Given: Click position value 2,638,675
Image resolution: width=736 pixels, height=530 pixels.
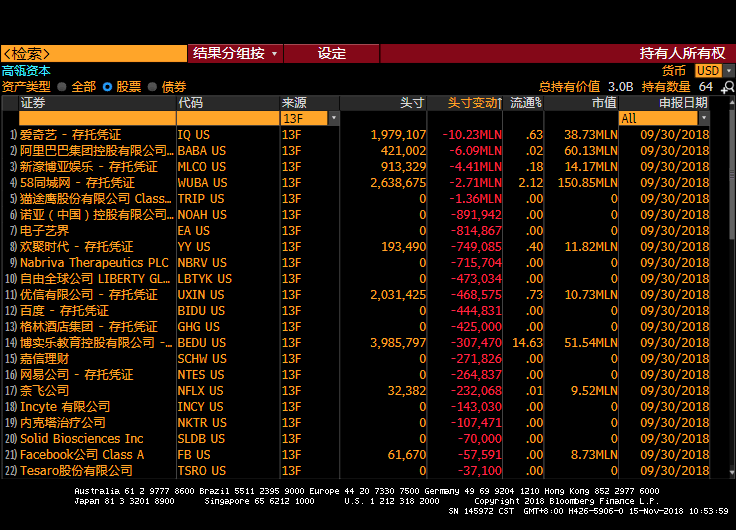Looking at the screenshot, I should point(398,183).
